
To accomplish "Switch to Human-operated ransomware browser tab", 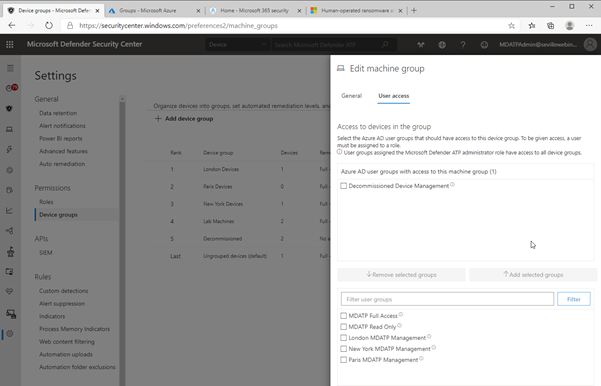I will [356, 11].
